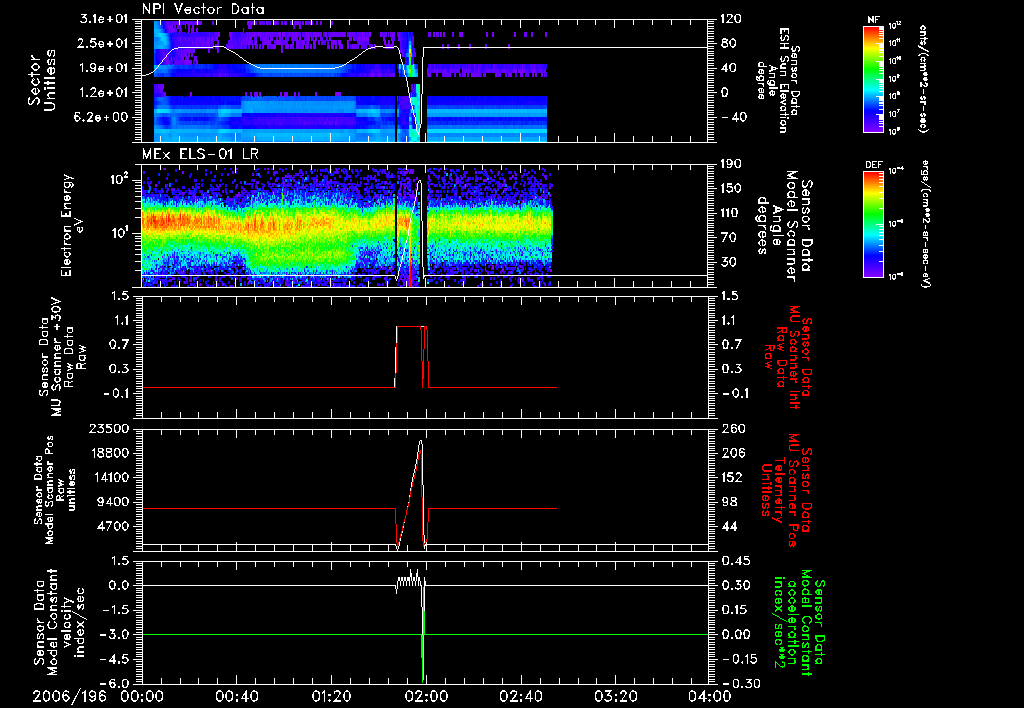The image size is (1024, 708).
Task: Click the NF color scale bar
Action: coord(874,78)
